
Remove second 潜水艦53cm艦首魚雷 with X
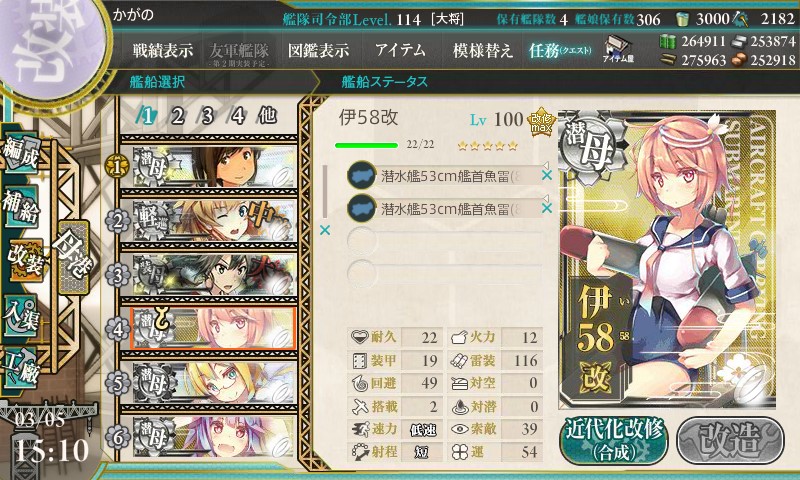pyautogui.click(x=546, y=208)
